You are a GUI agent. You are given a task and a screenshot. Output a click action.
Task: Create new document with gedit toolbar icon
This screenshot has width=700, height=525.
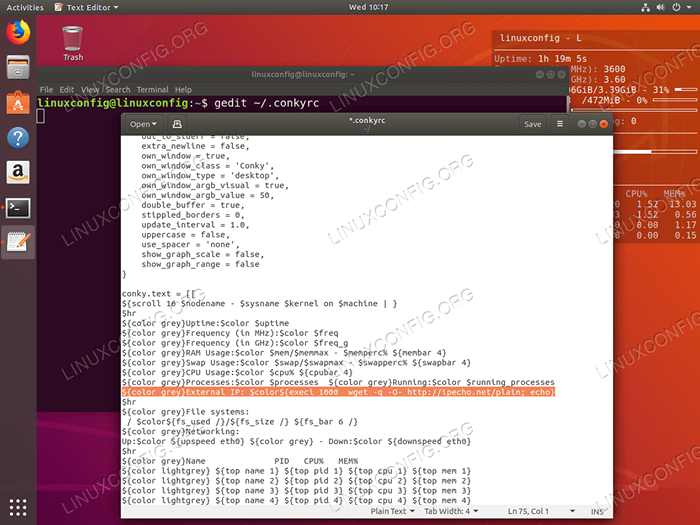[x=178, y=124]
